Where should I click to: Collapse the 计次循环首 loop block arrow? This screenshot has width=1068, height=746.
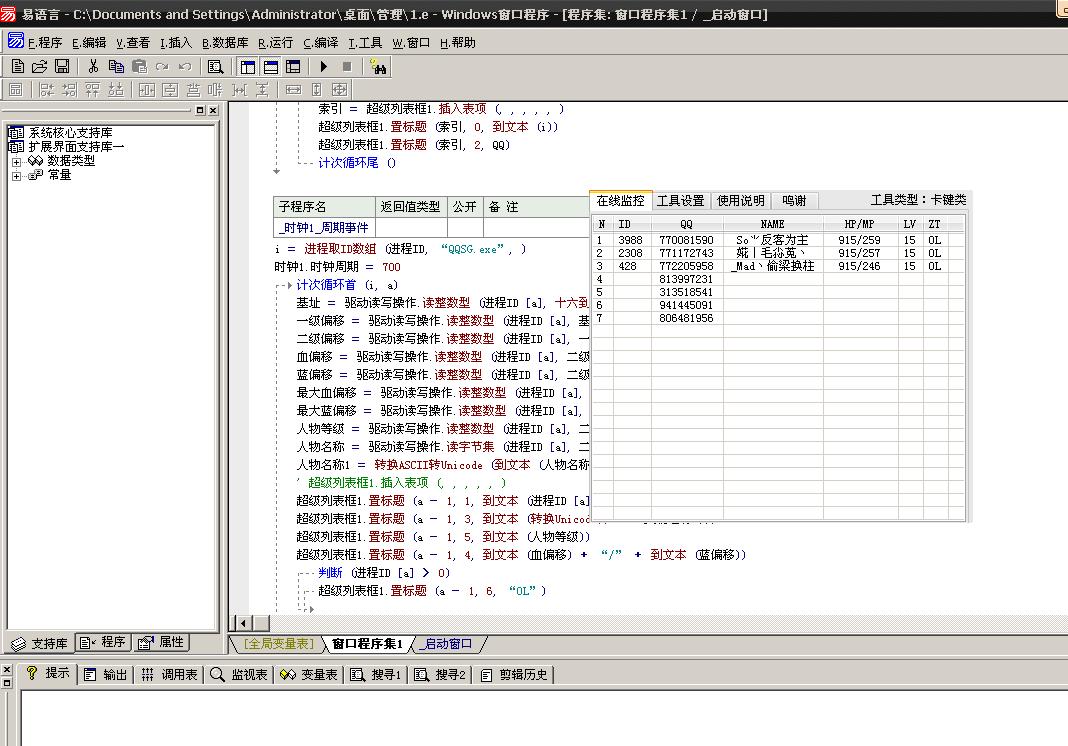coord(289,285)
